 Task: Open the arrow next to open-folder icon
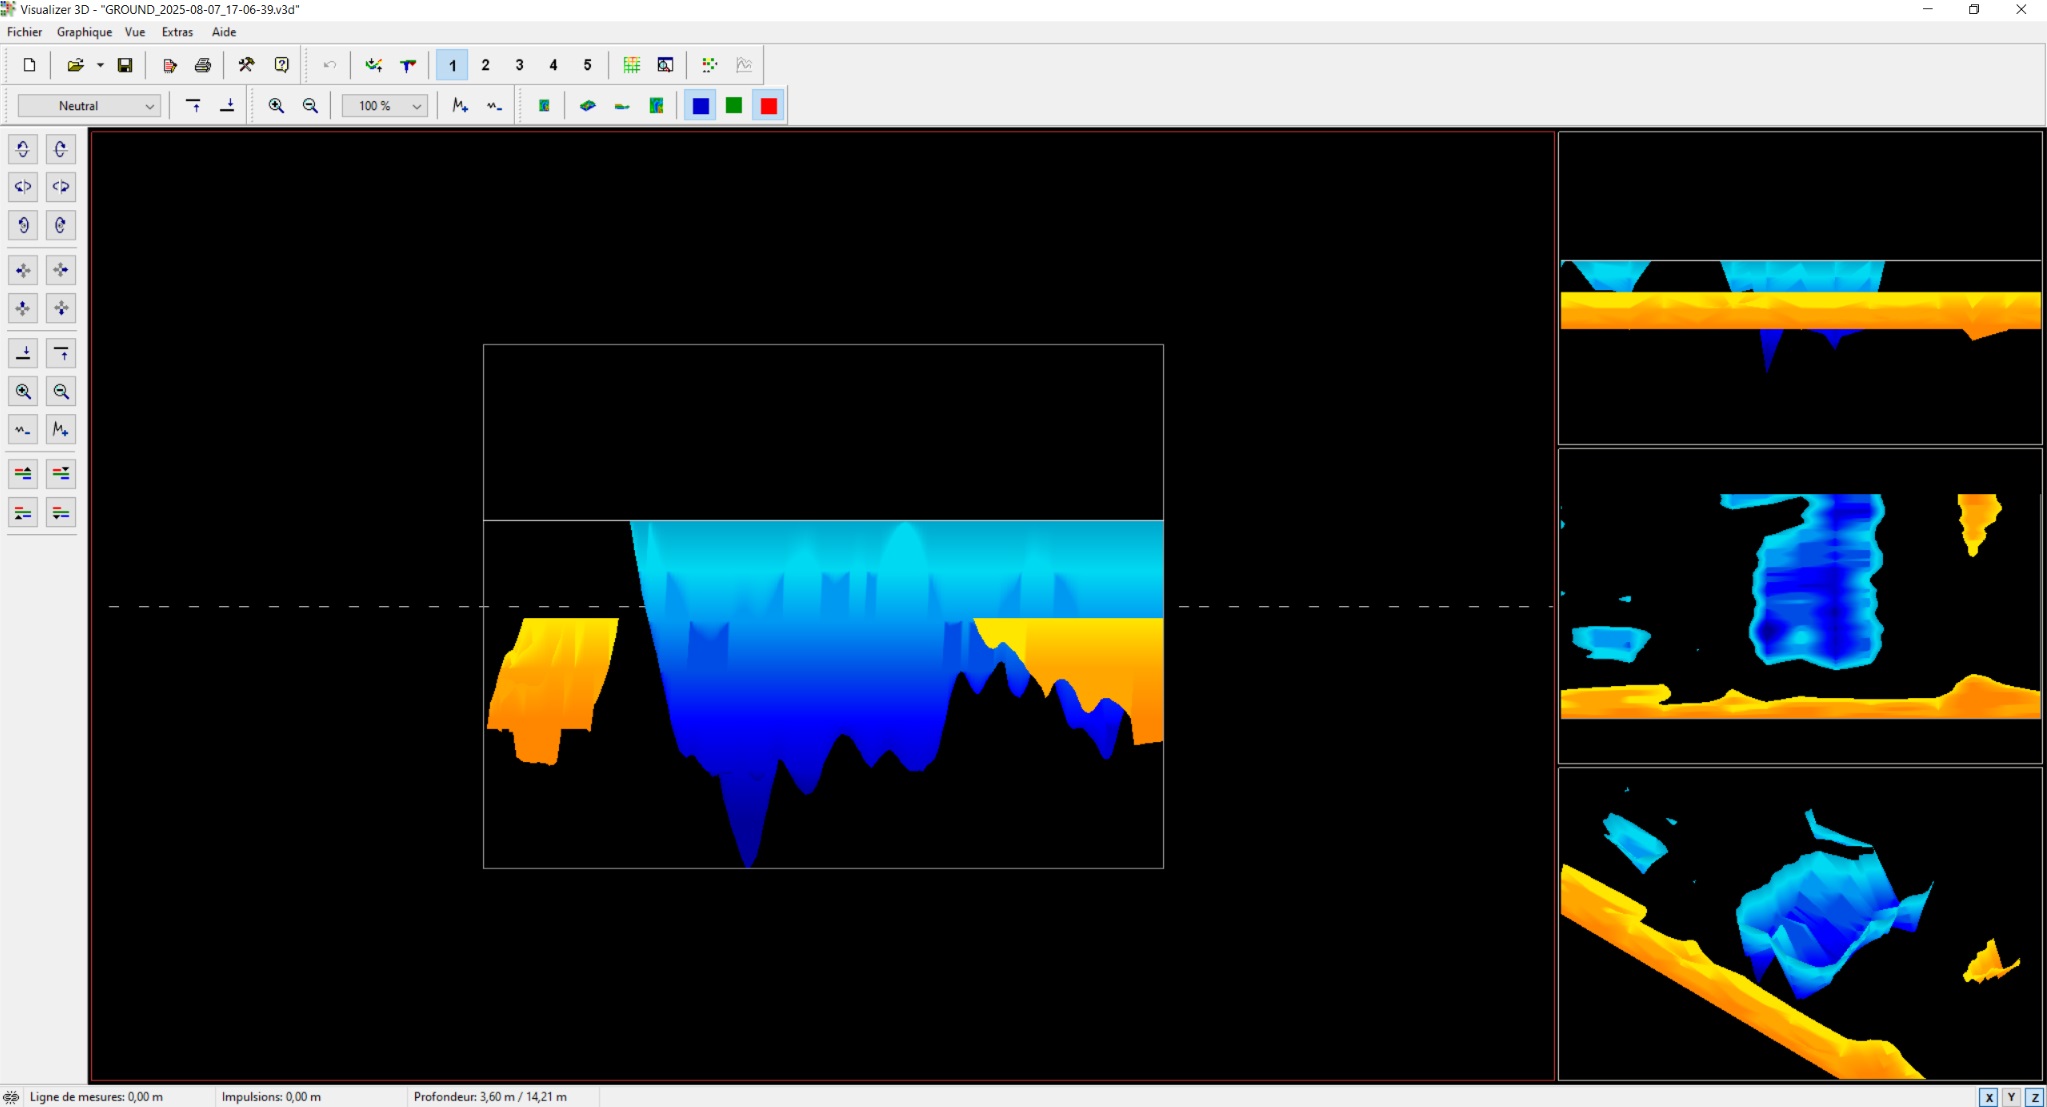pos(100,65)
